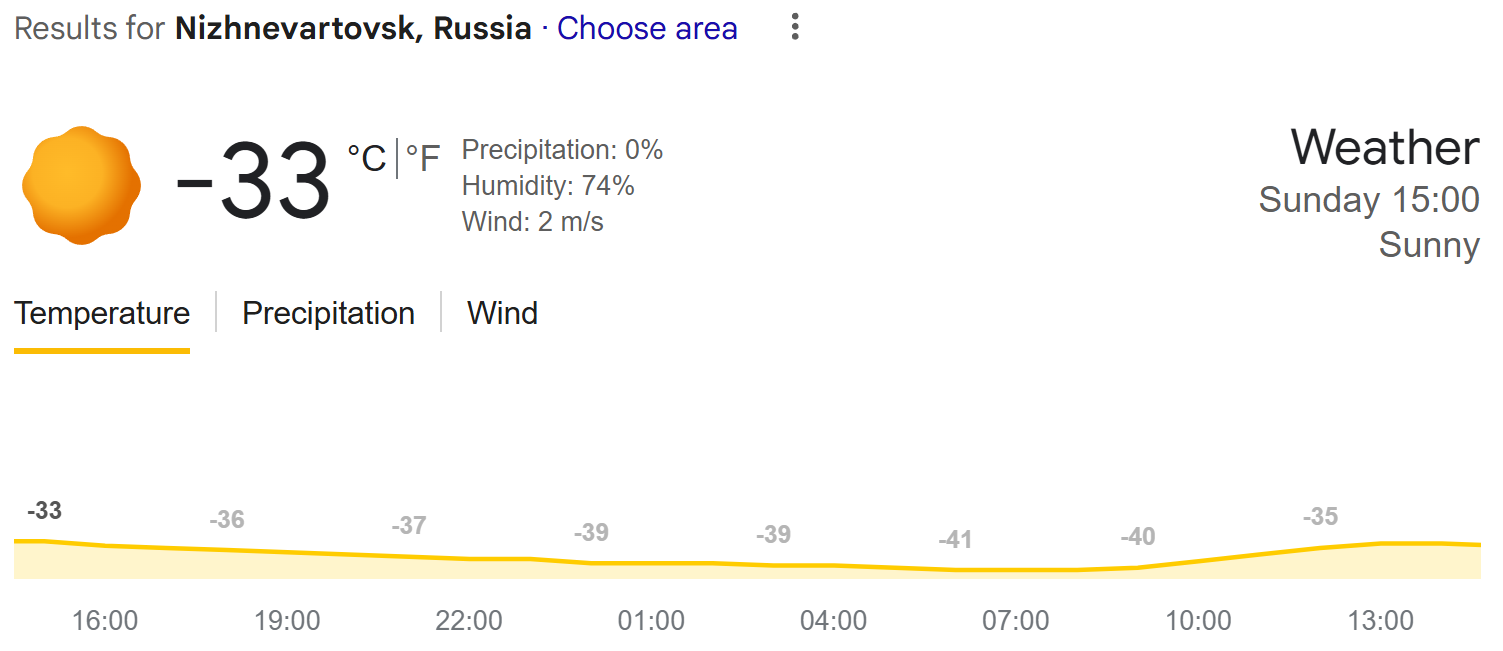Screen dimensions: 1503x651
Task: Switch temperature unit to °F
Action: tap(422, 158)
